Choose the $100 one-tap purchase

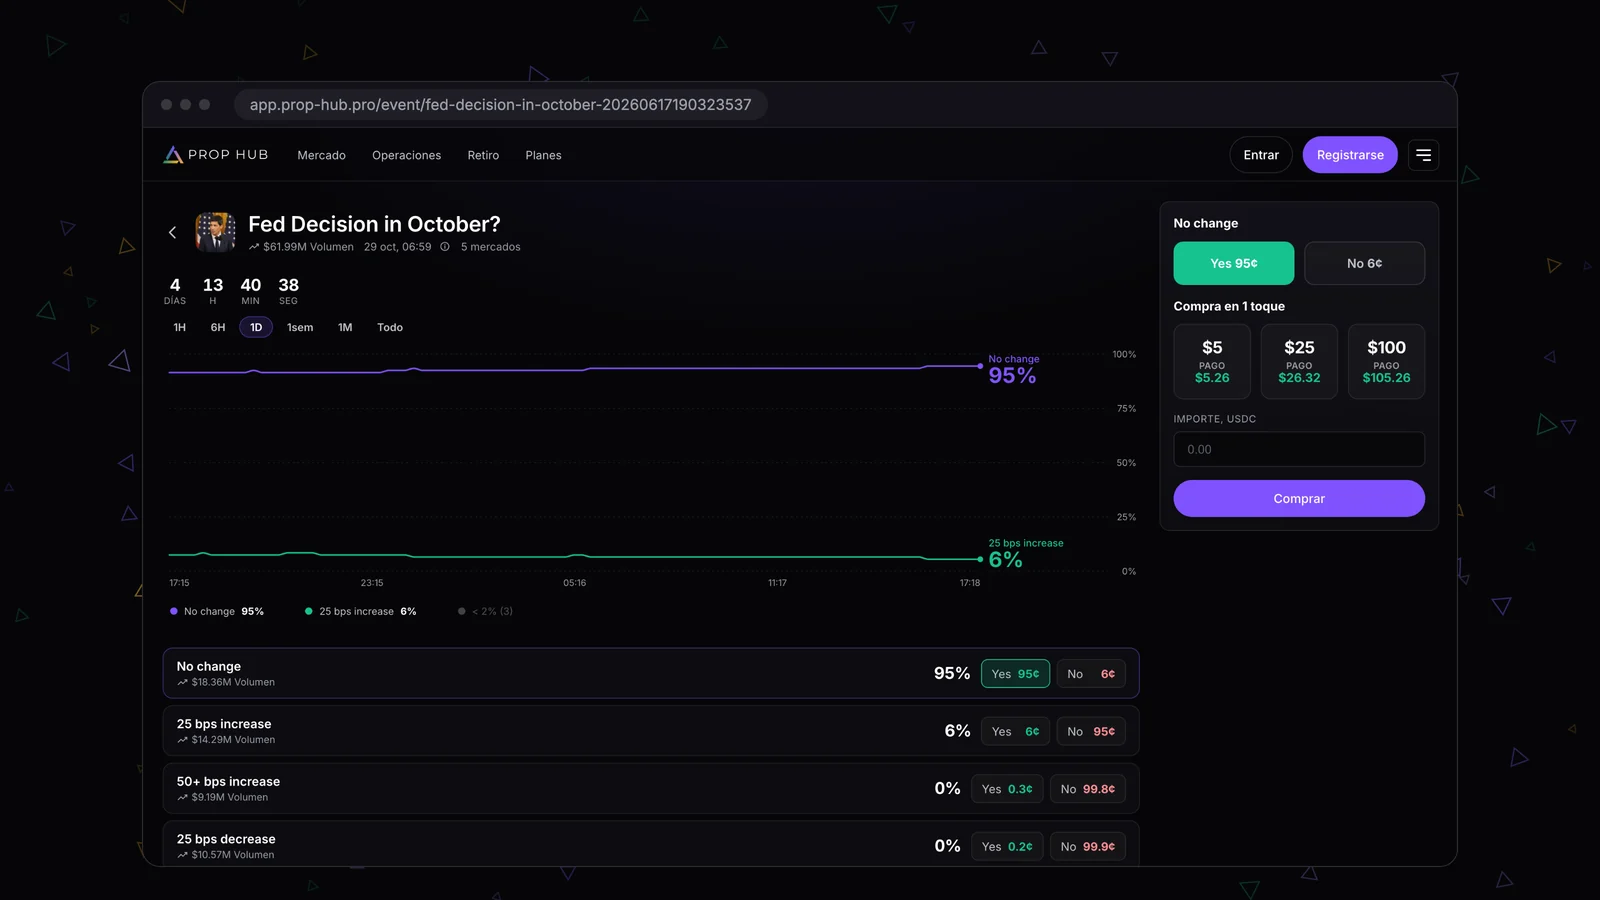coord(1386,361)
